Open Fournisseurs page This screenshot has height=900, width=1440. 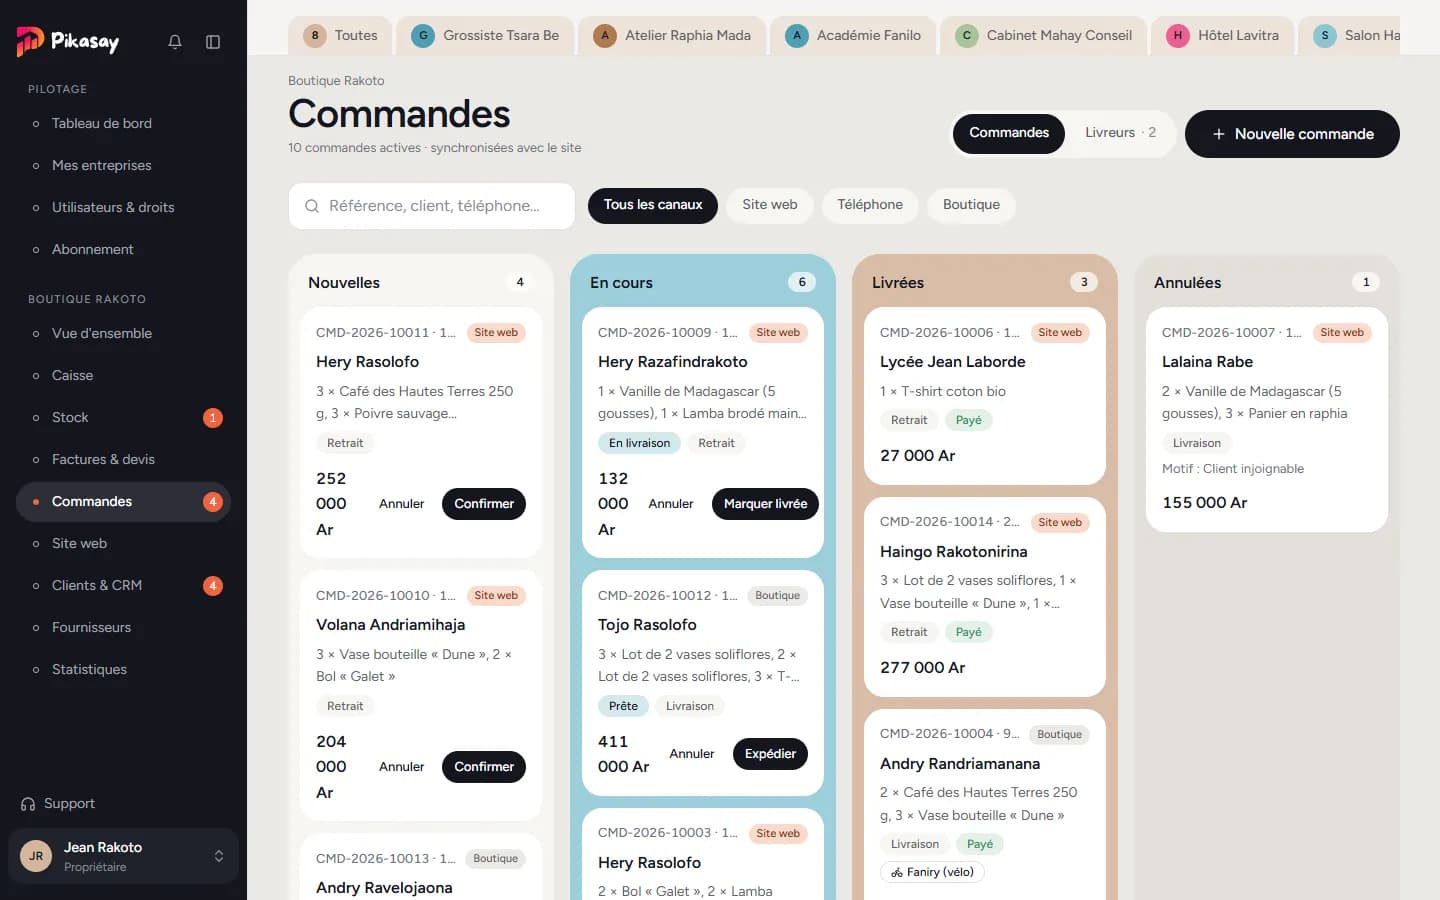[x=123, y=628]
